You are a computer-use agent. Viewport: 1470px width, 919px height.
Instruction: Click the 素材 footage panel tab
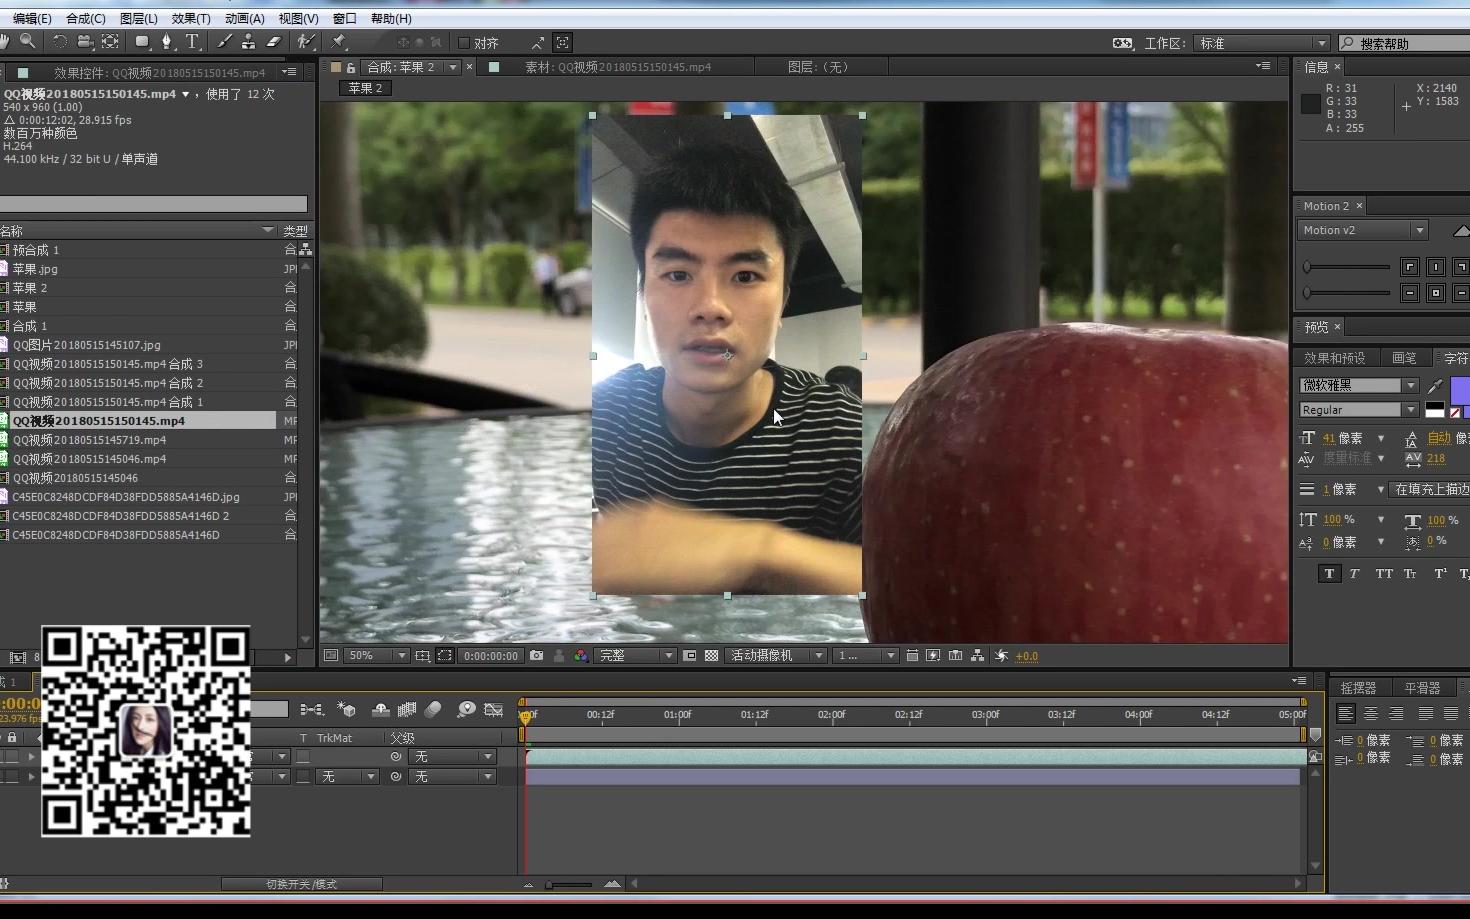[x=618, y=67]
